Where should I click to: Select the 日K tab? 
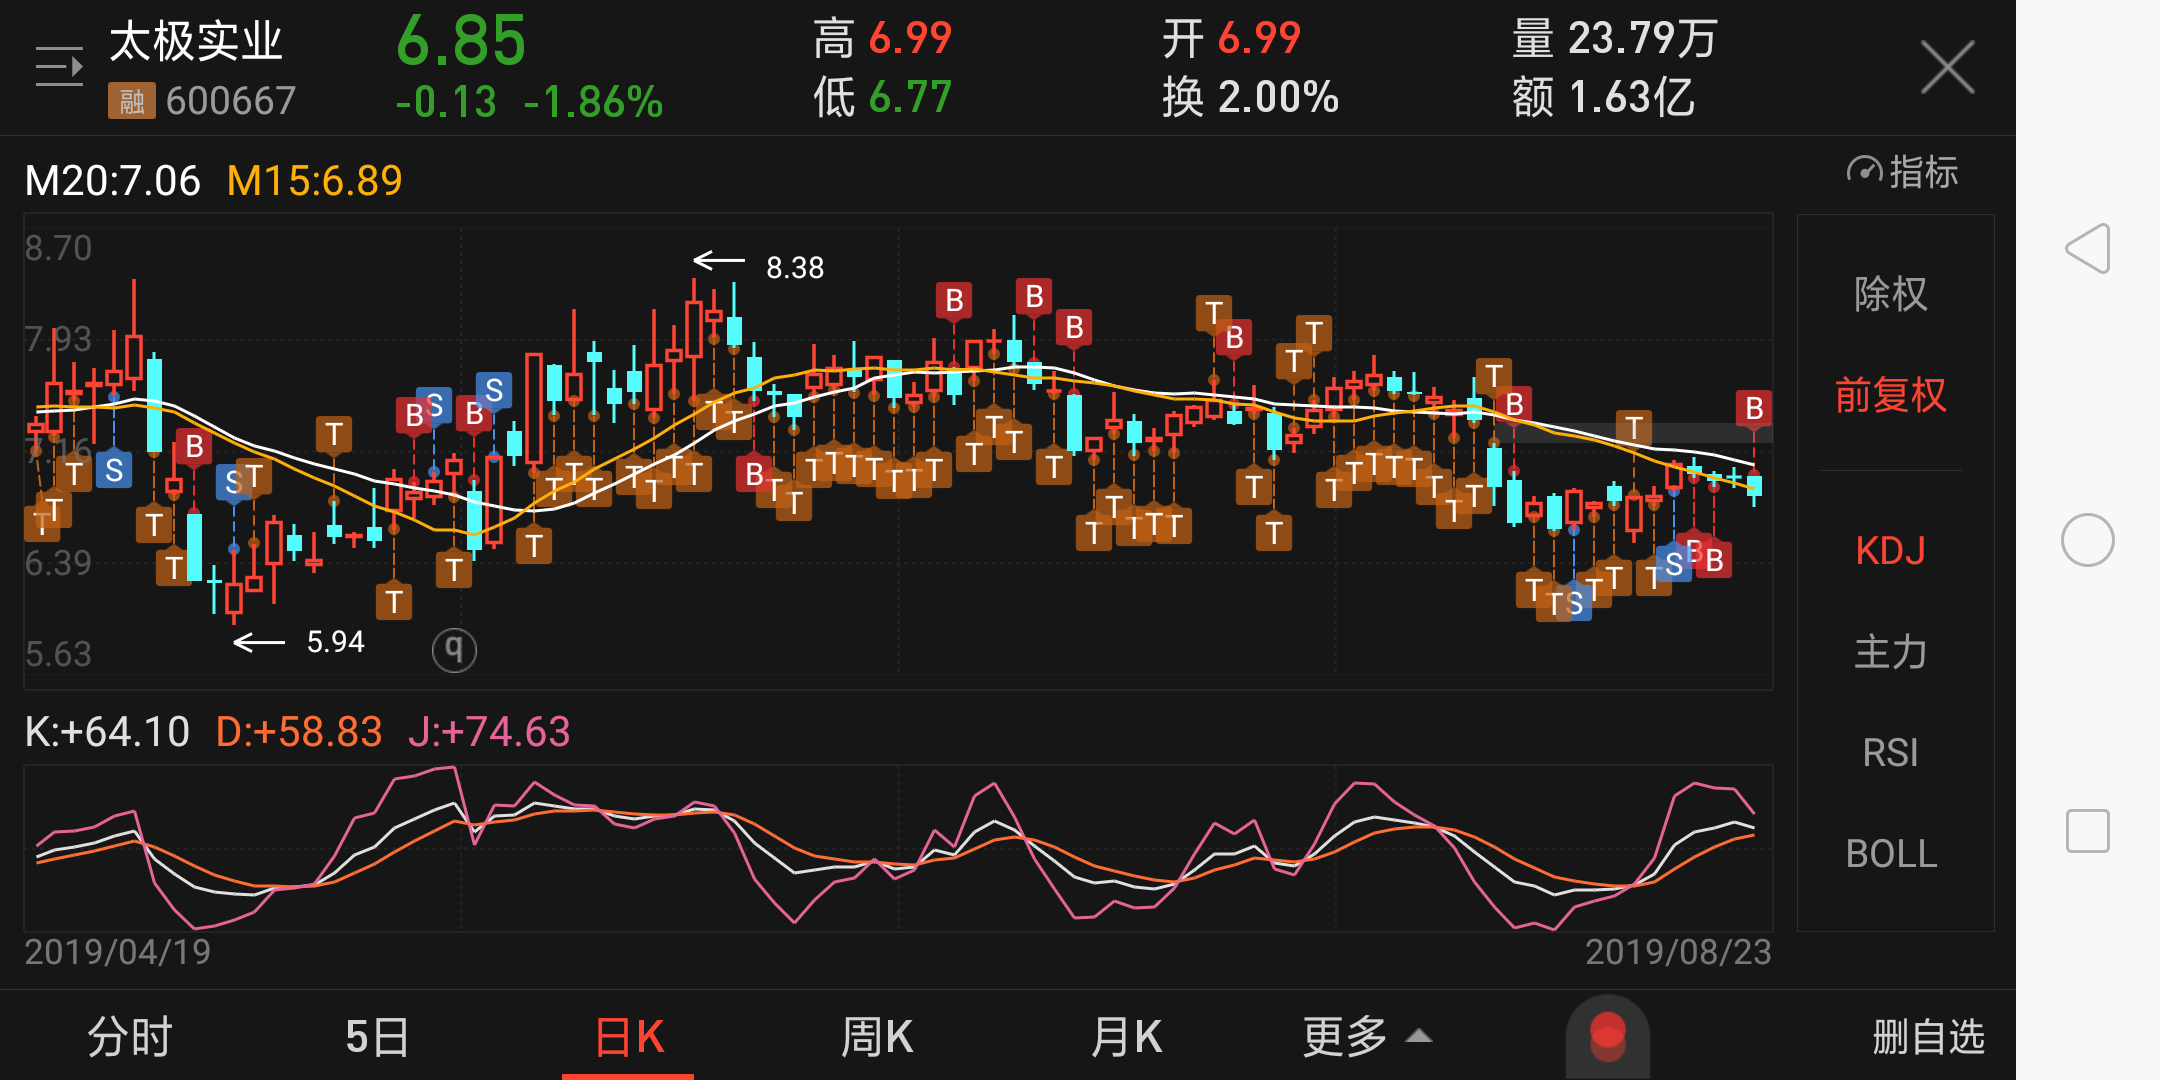[x=629, y=1037]
